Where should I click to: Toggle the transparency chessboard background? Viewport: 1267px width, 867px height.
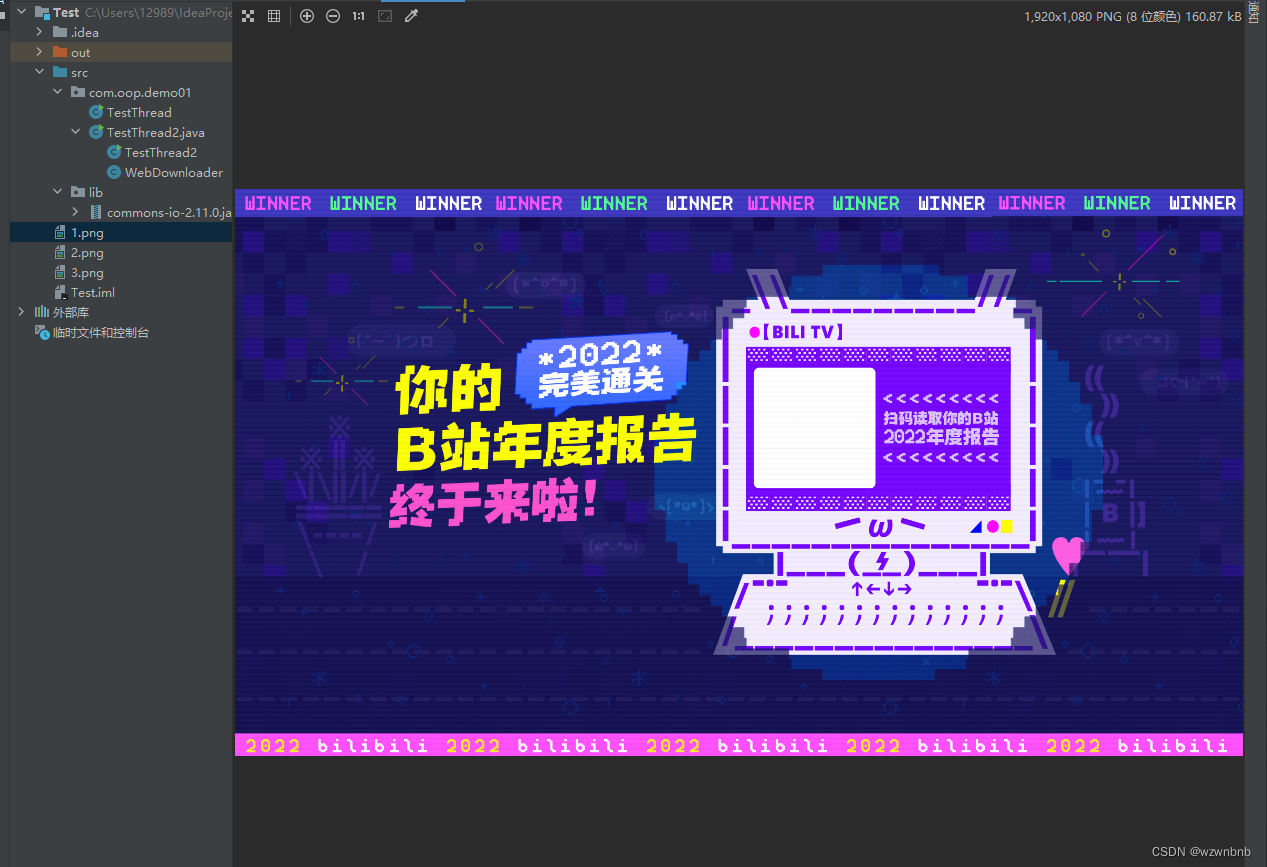coord(248,16)
